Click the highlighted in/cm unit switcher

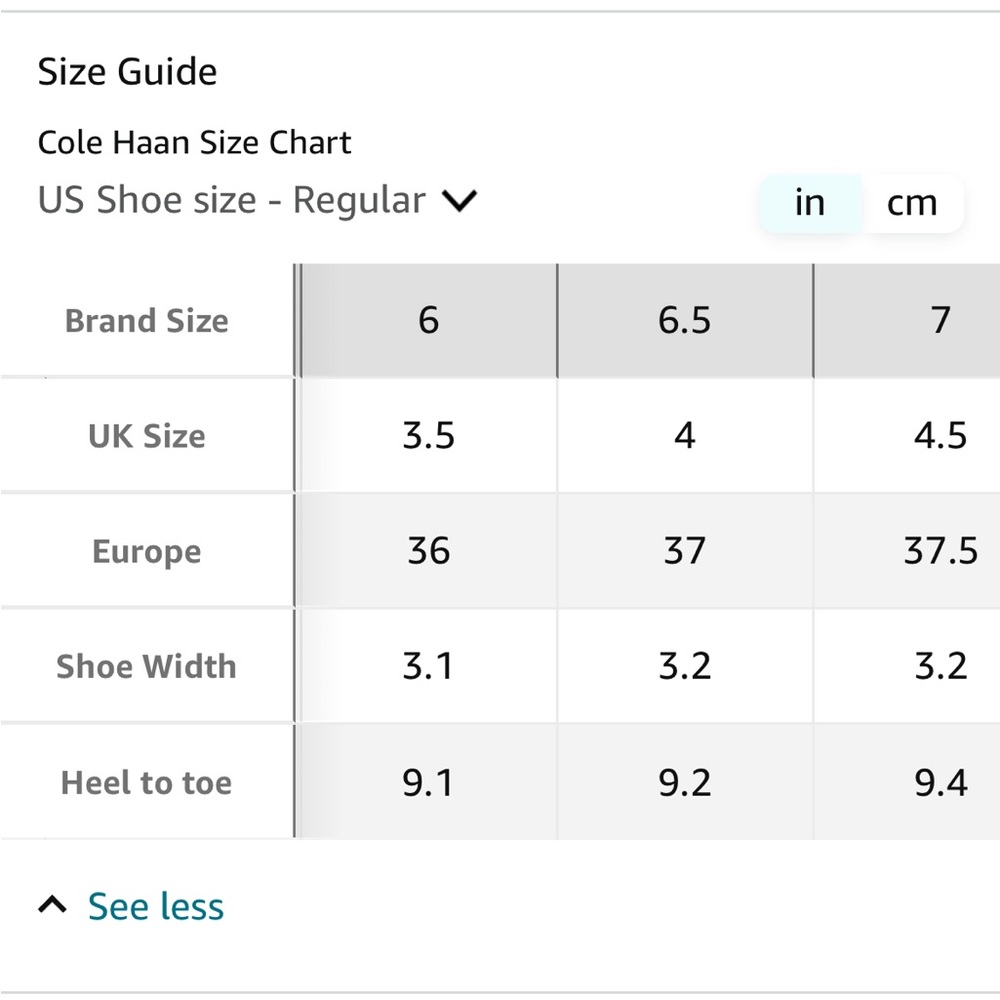(860, 203)
